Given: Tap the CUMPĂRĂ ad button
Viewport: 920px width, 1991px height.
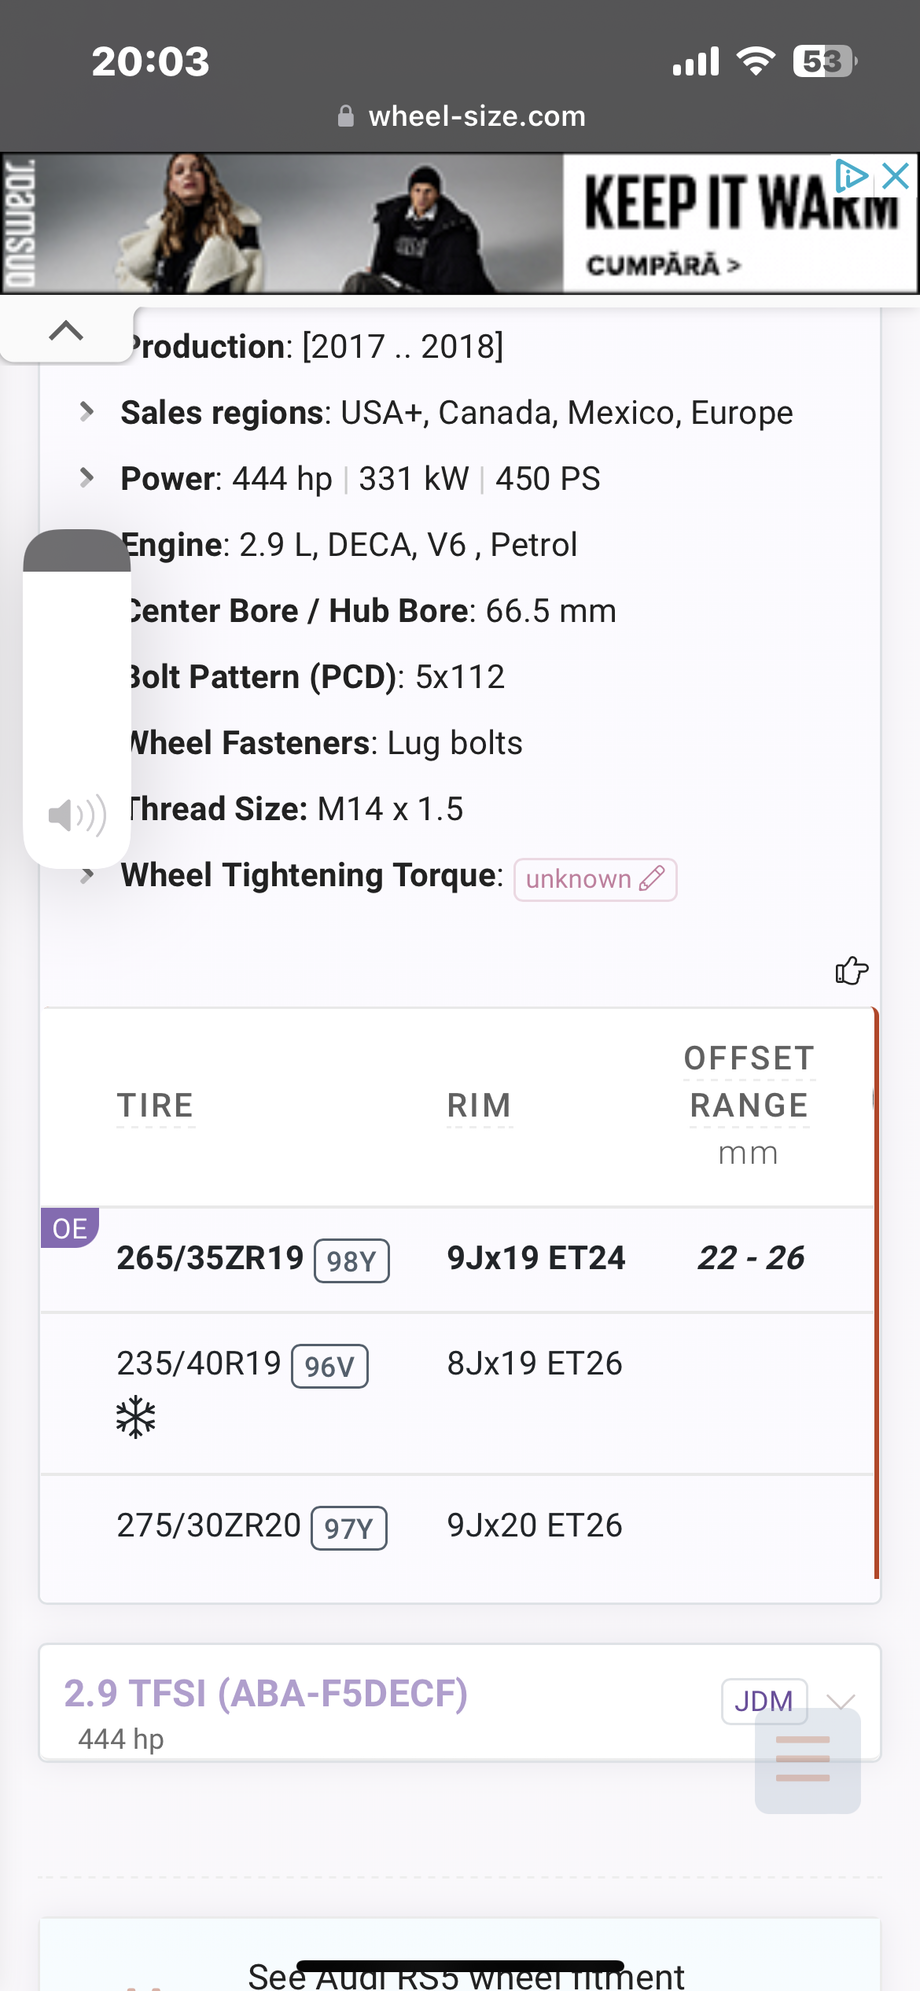Looking at the screenshot, I should [x=663, y=267].
